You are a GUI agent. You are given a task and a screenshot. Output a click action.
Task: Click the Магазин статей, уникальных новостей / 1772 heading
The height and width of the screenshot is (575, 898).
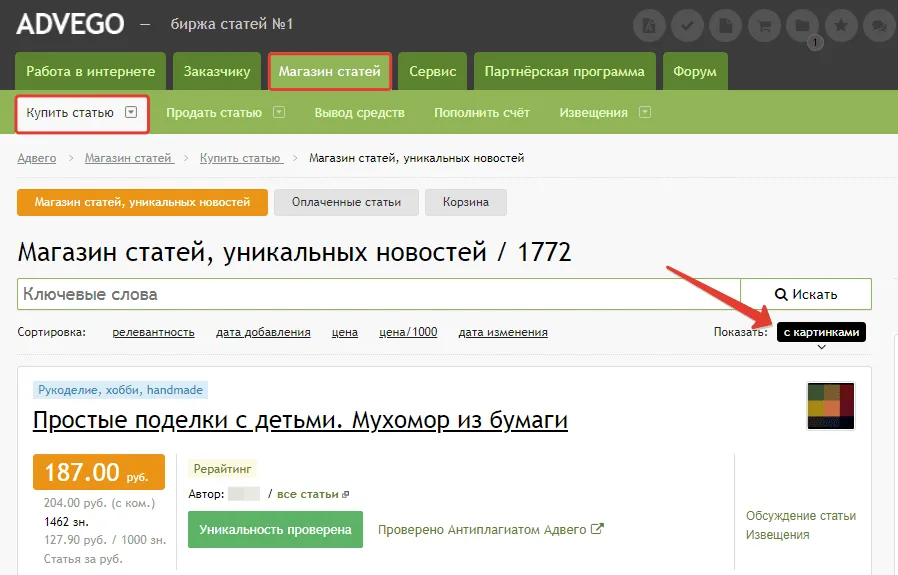click(x=294, y=252)
